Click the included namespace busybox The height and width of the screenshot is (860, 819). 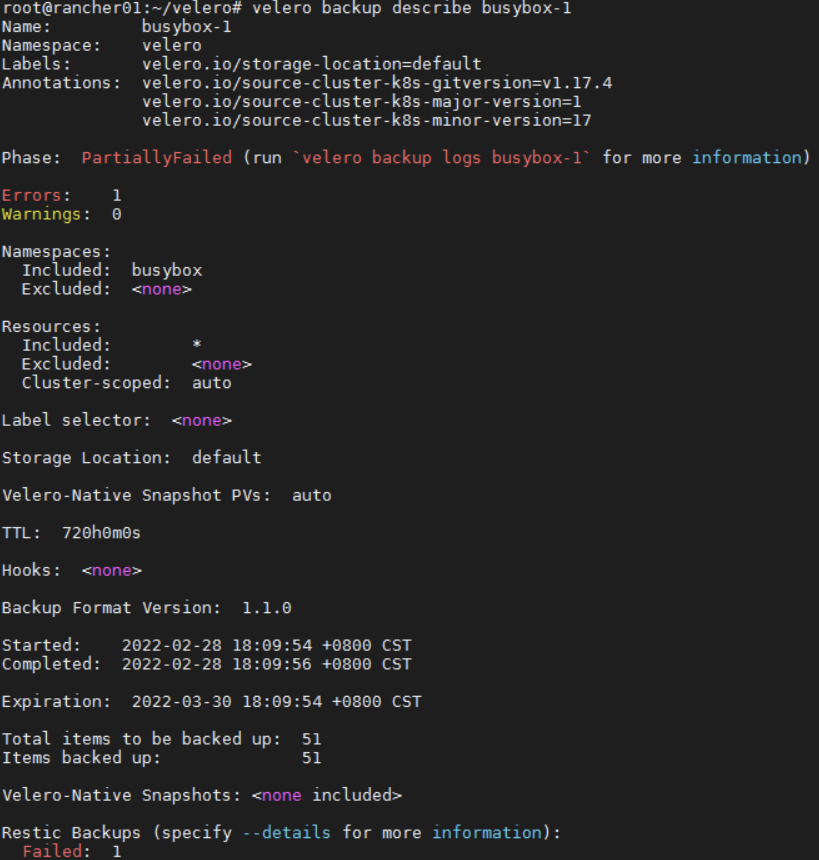pos(166,269)
